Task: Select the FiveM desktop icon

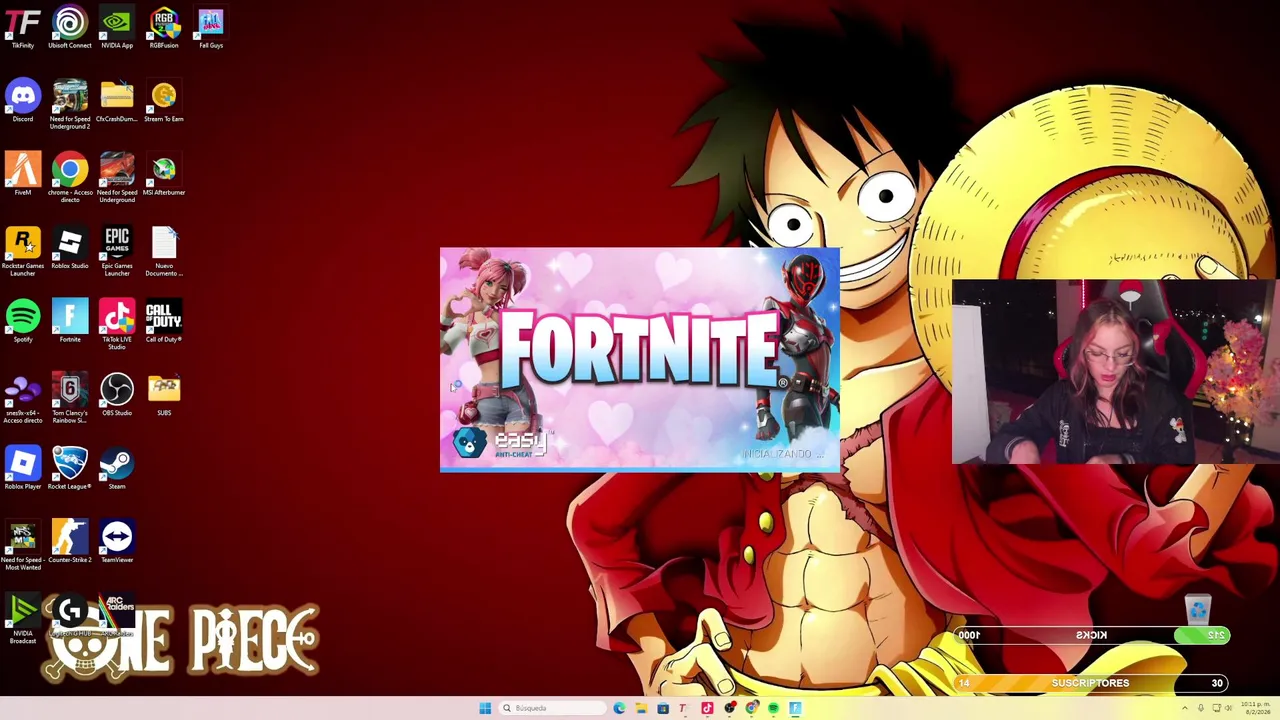Action: point(23,174)
